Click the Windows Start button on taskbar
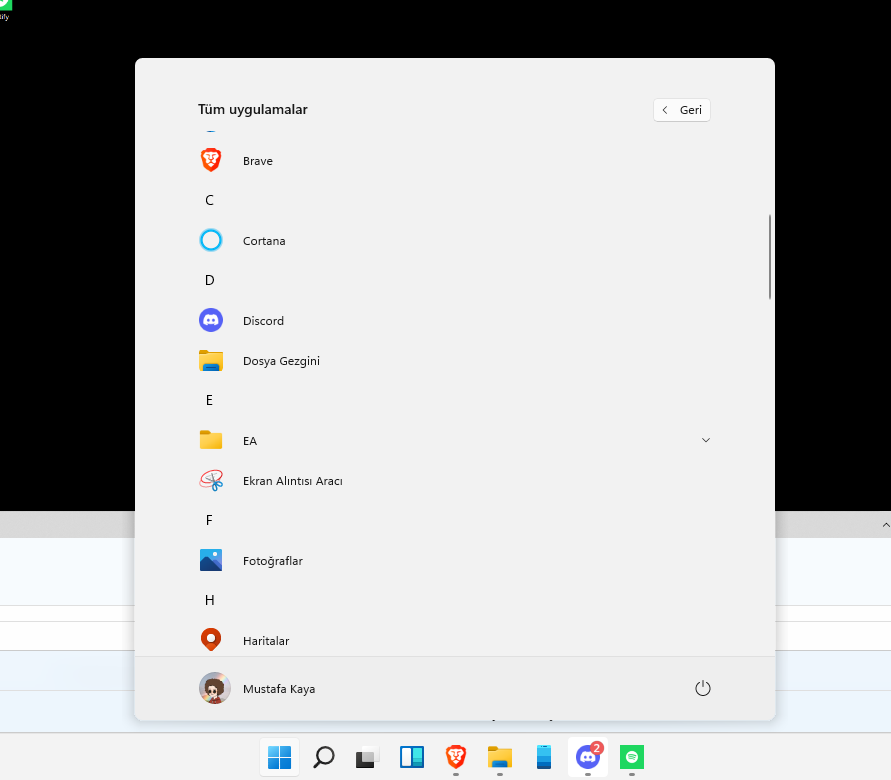 (x=280, y=757)
